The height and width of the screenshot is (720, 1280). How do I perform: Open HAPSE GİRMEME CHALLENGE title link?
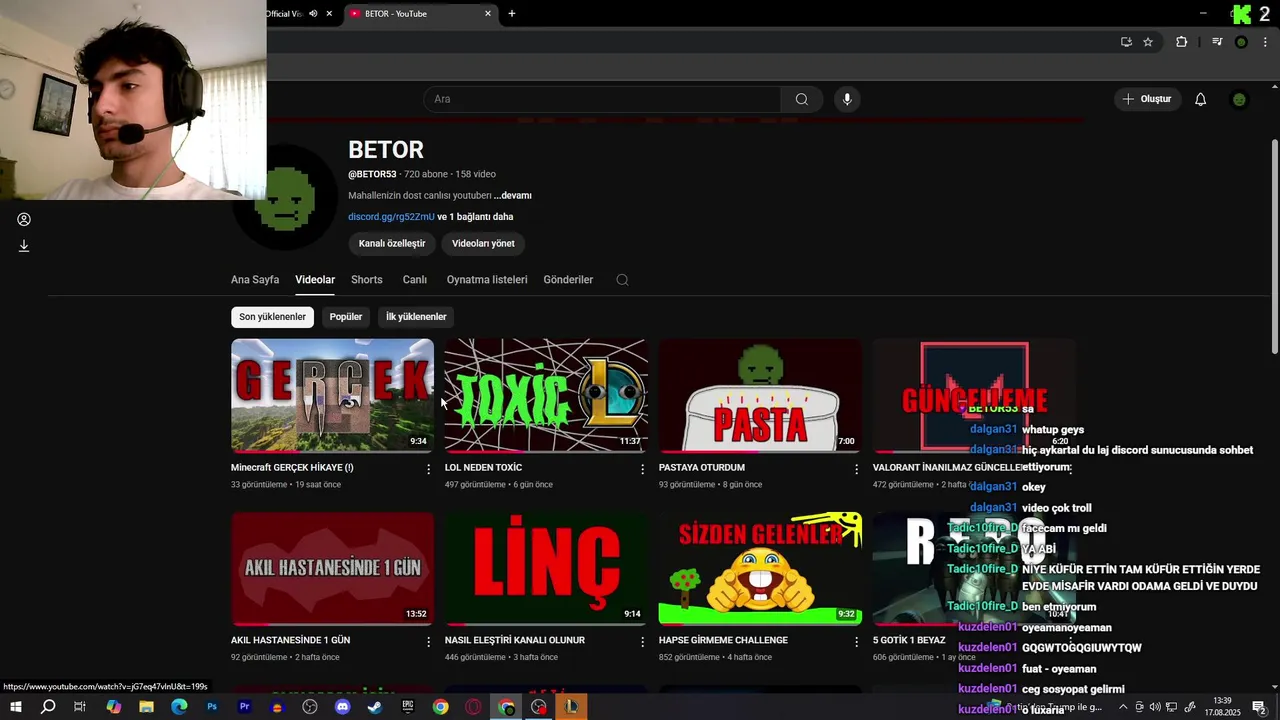[x=723, y=640]
